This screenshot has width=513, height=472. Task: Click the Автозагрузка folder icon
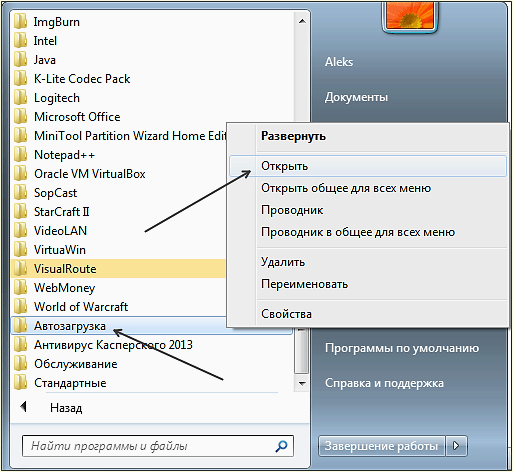point(21,326)
